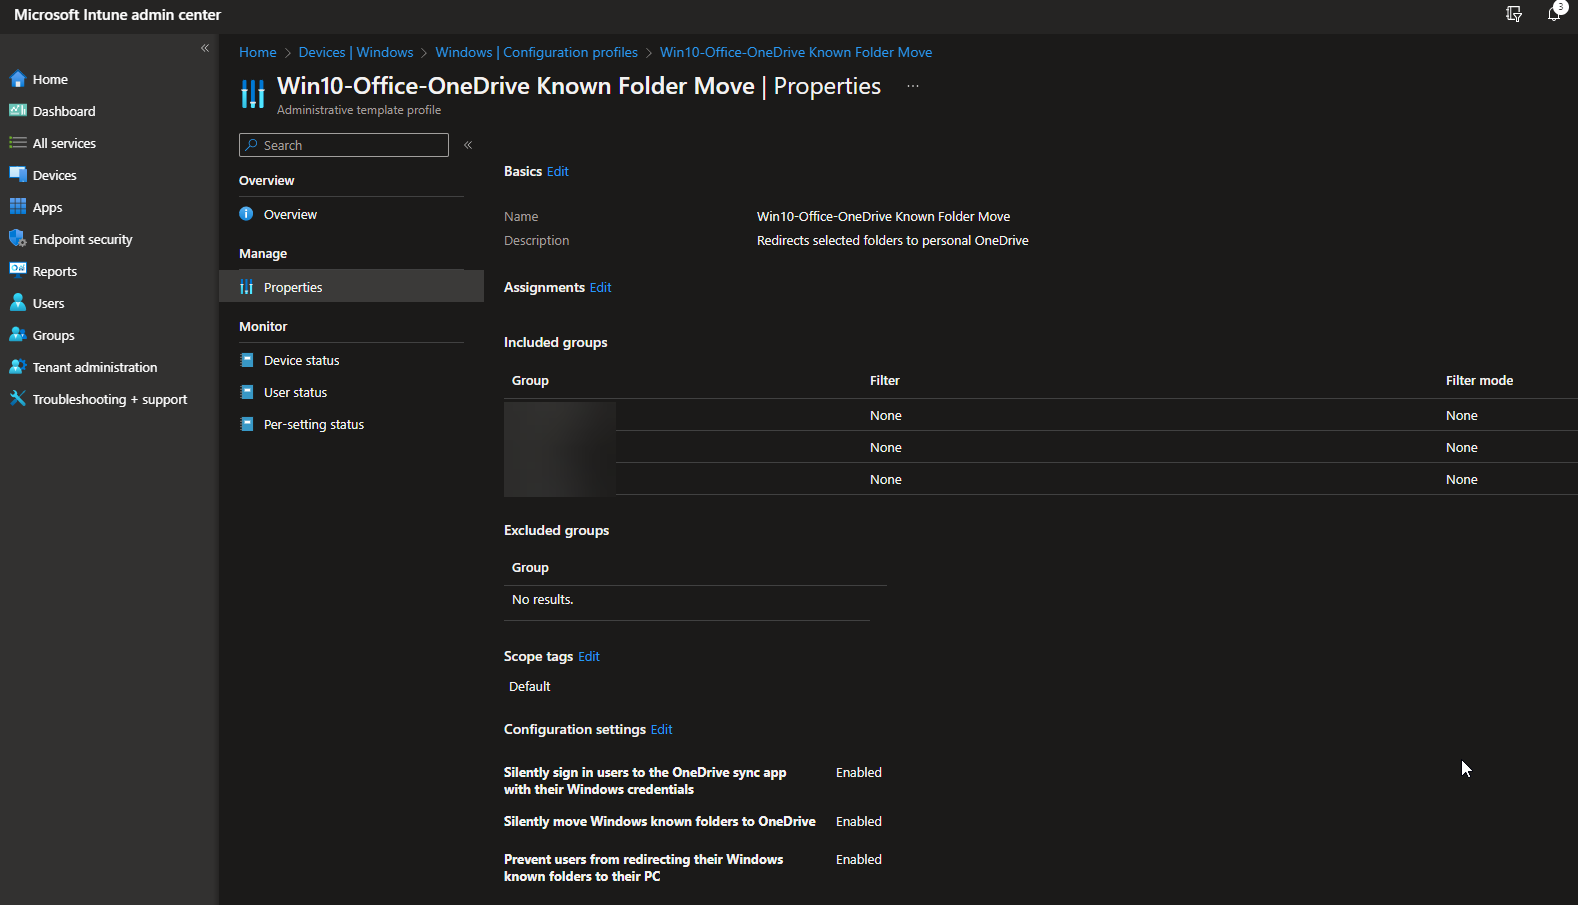This screenshot has height=905, width=1578.
Task: Click the Reports icon in sidebar
Action: pos(18,270)
